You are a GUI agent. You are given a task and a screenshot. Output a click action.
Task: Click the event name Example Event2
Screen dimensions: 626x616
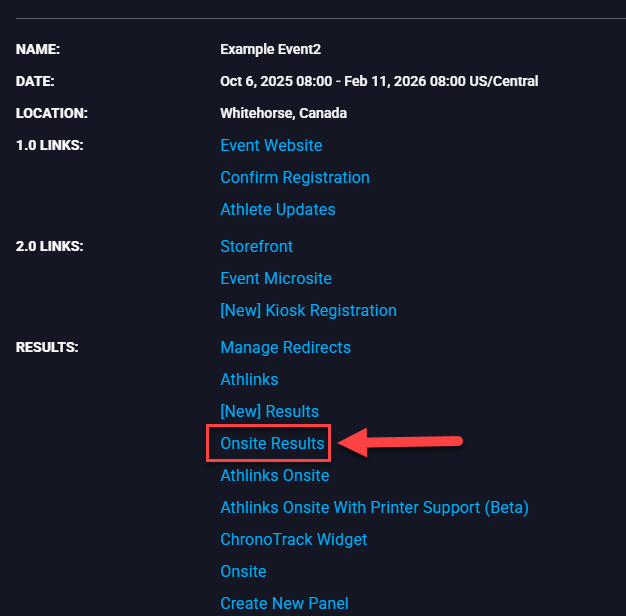point(270,49)
